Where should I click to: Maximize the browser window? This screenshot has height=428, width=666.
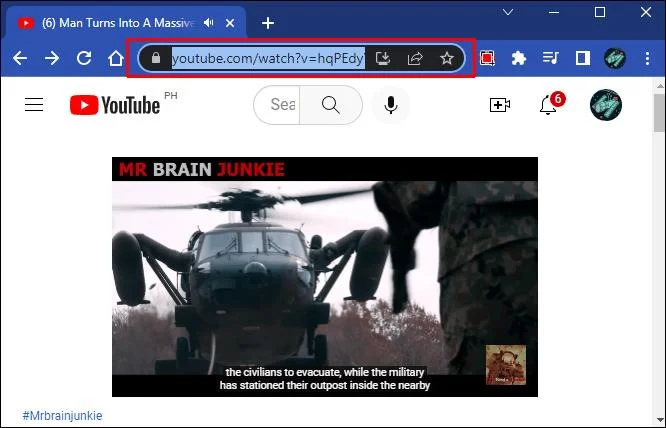[x=600, y=12]
